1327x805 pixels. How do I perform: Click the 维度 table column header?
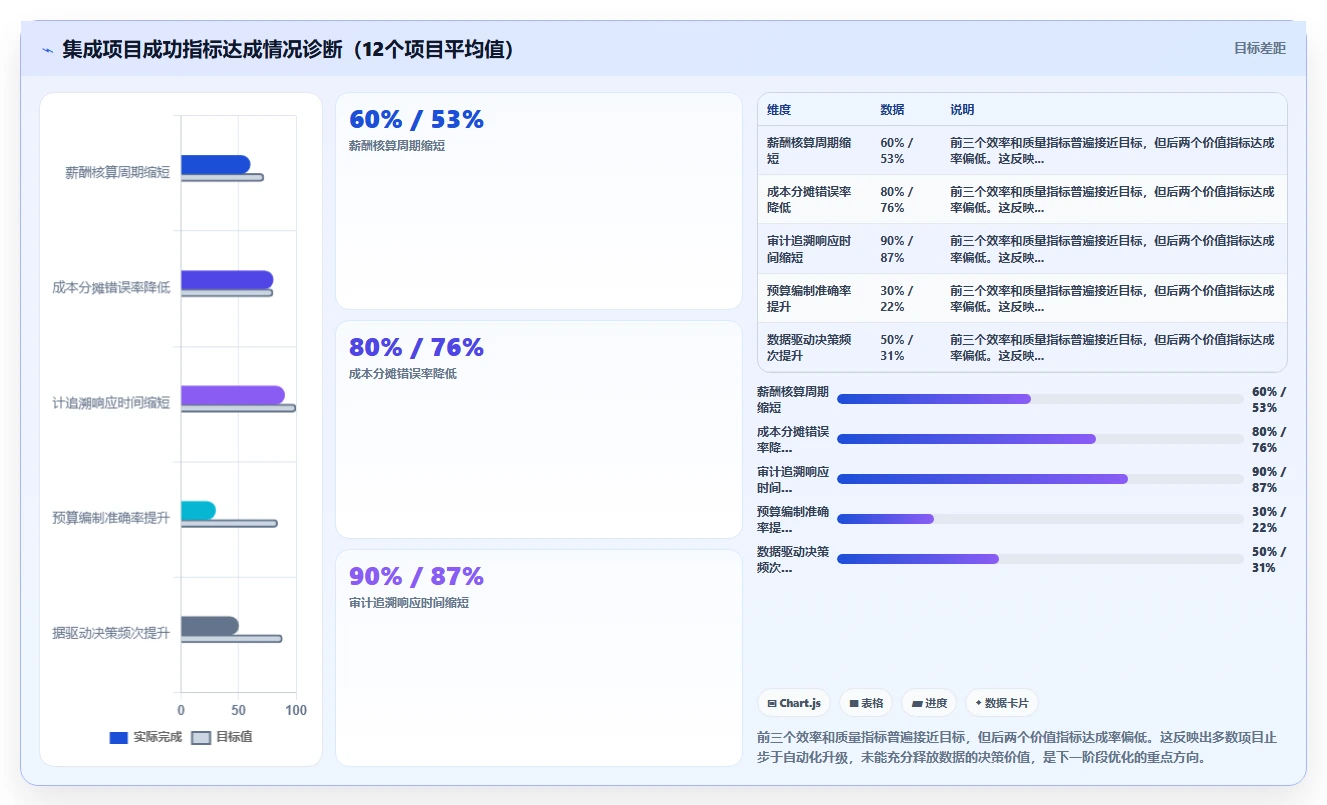pos(779,110)
